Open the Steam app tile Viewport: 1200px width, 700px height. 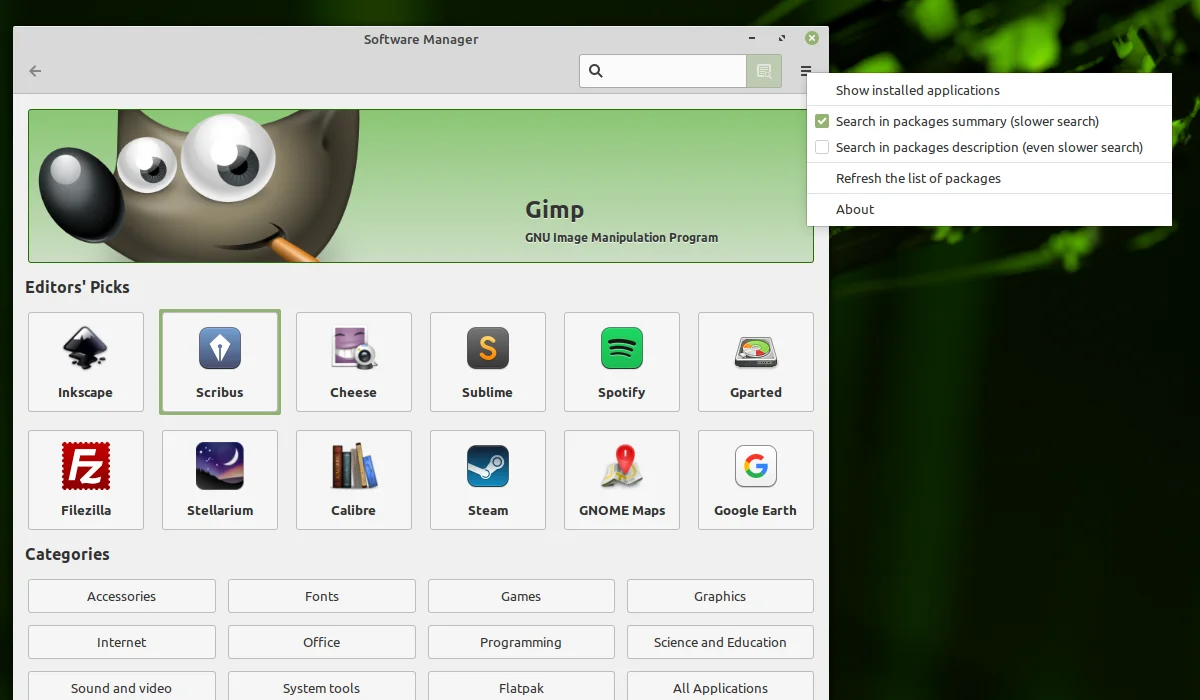click(488, 480)
